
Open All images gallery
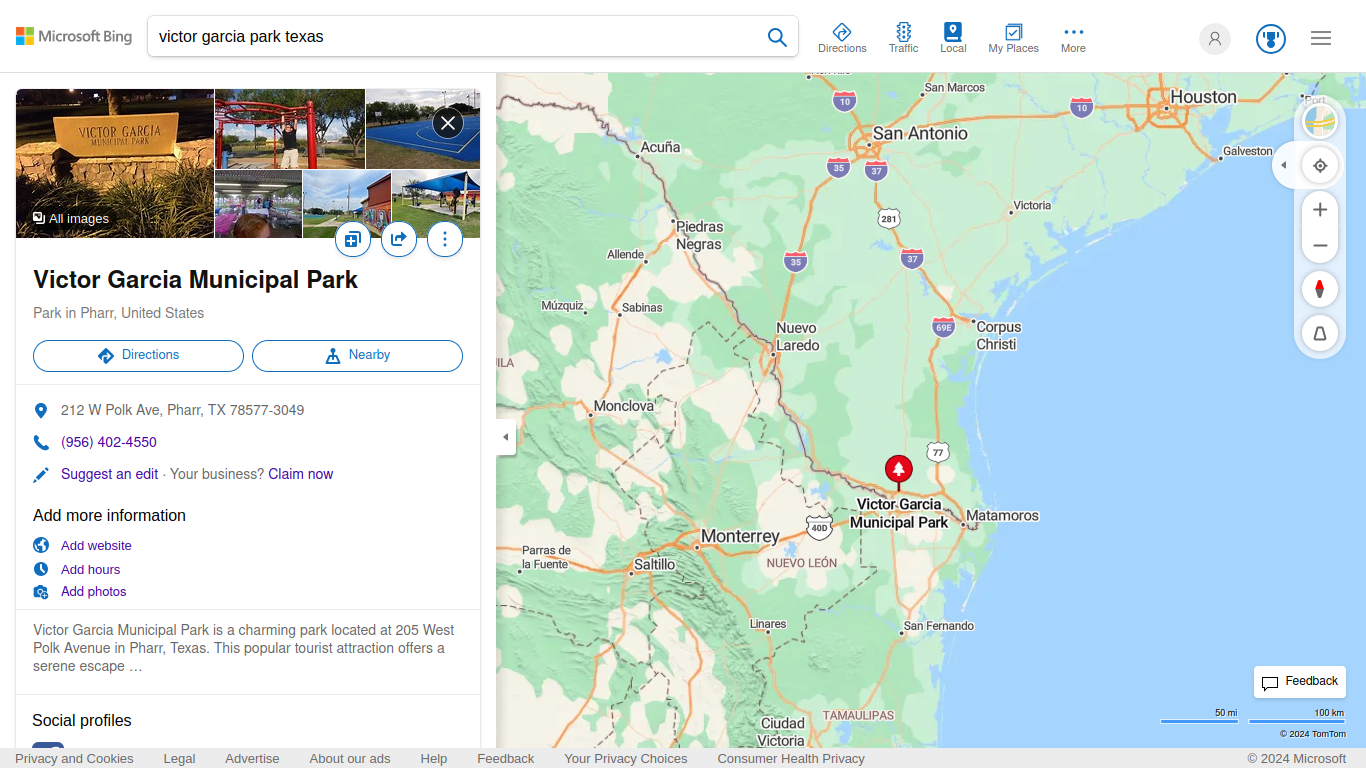(x=71, y=218)
